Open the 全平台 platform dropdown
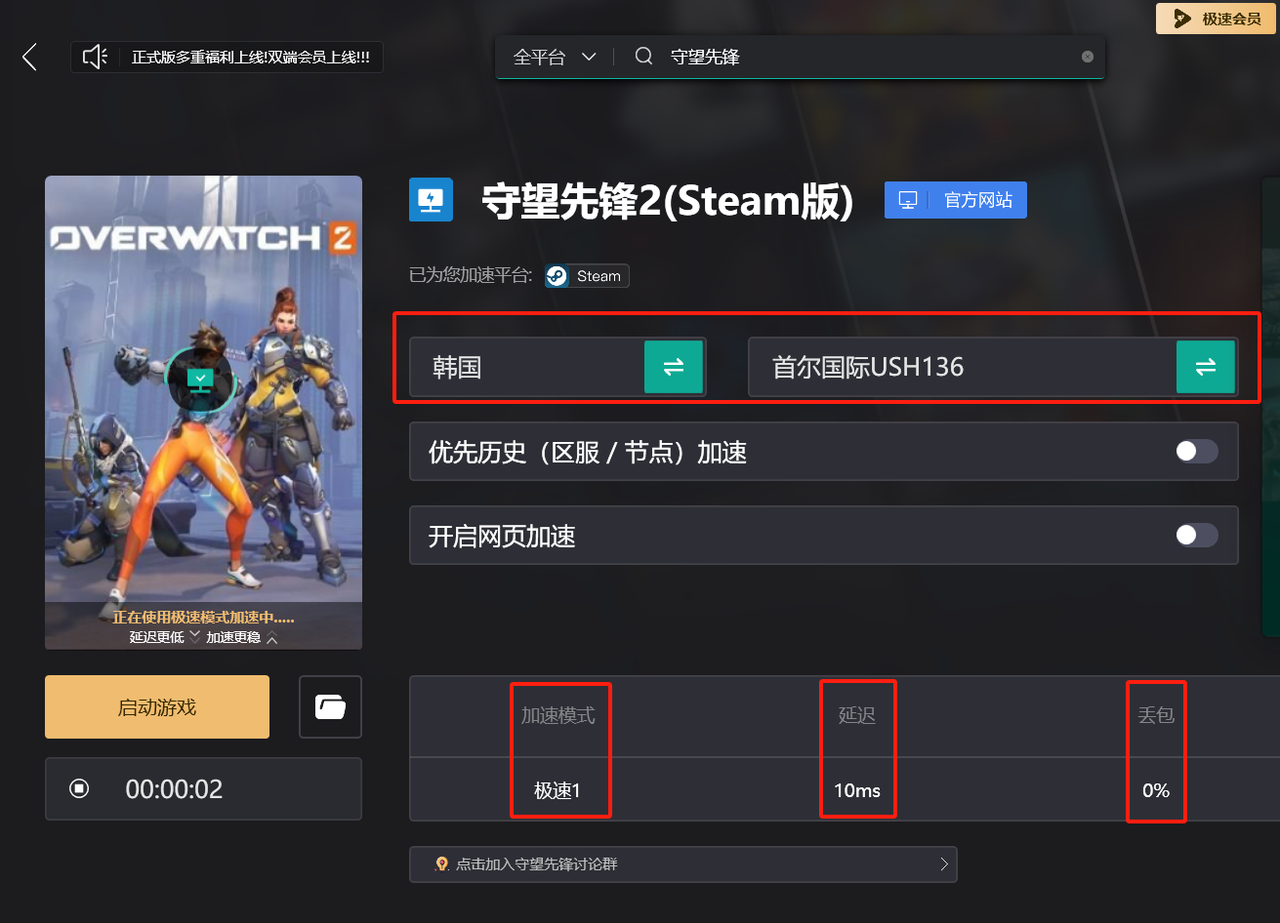 [555, 57]
